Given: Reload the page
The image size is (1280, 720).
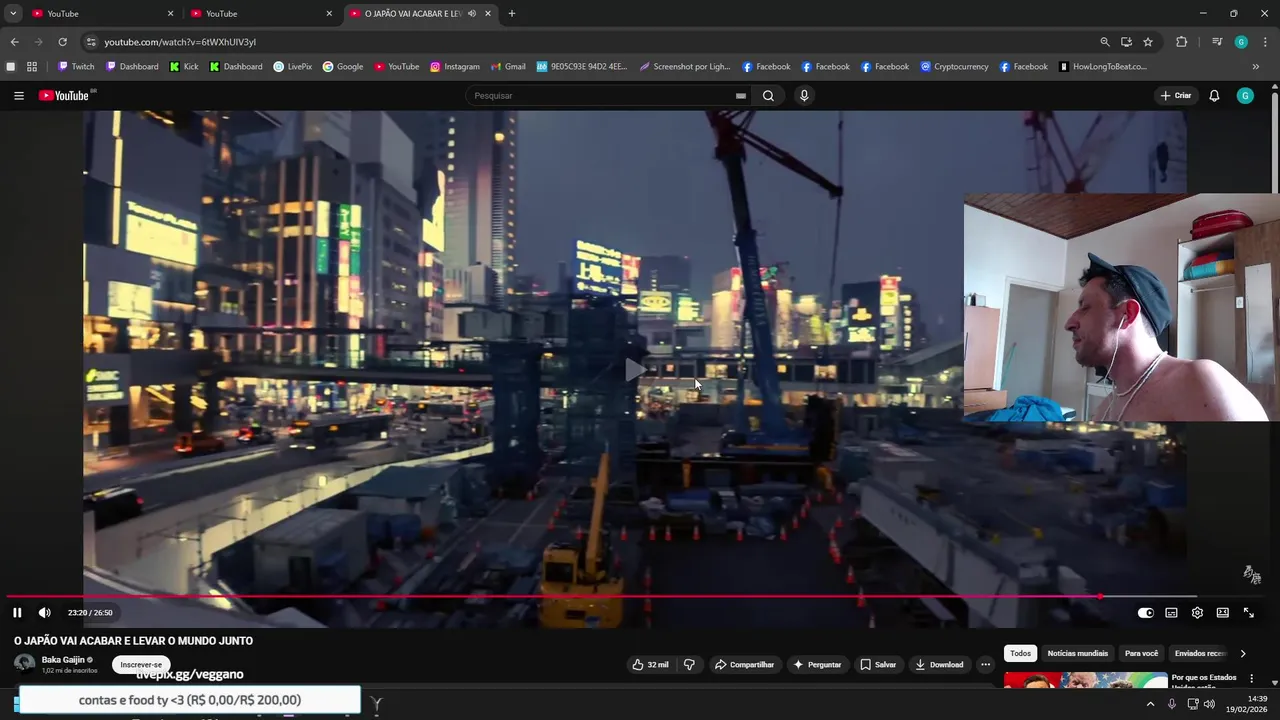Looking at the screenshot, I should coord(62,42).
